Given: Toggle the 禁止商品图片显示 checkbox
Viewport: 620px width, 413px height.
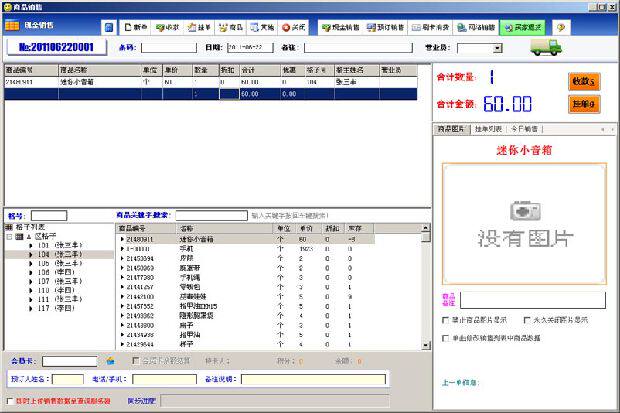Looking at the screenshot, I should (445, 320).
